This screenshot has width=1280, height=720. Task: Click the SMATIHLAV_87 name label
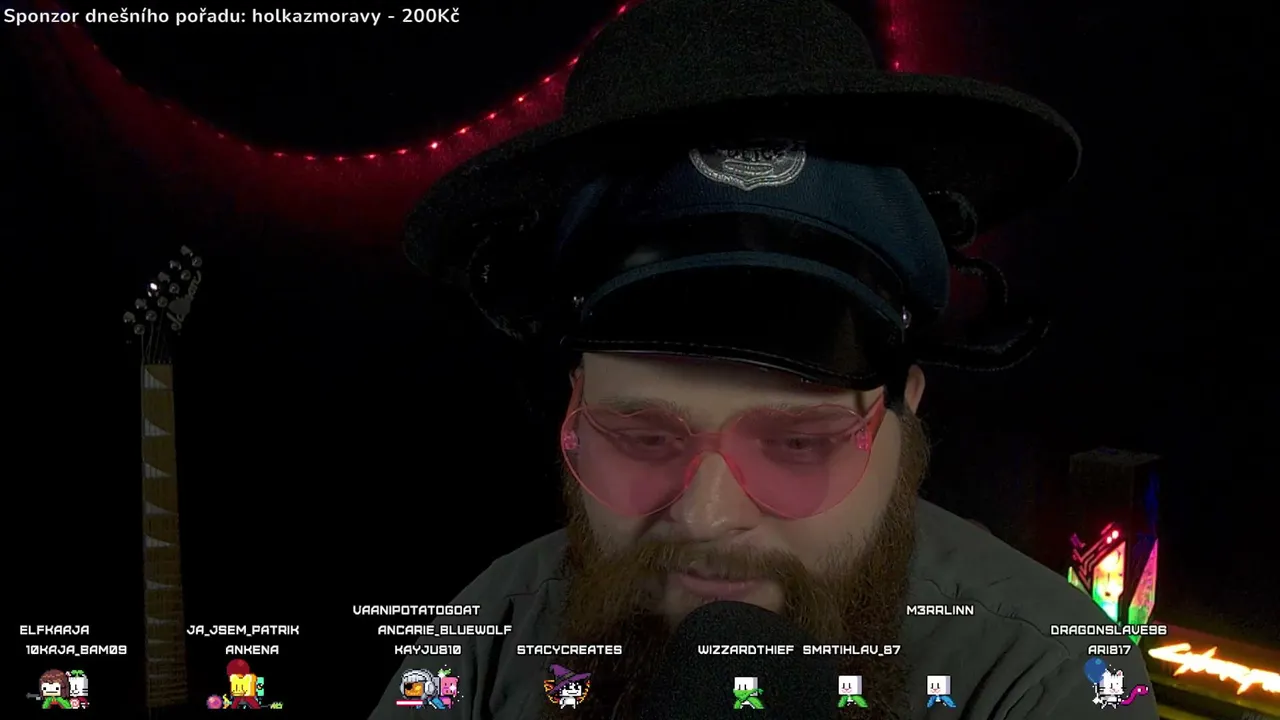851,650
